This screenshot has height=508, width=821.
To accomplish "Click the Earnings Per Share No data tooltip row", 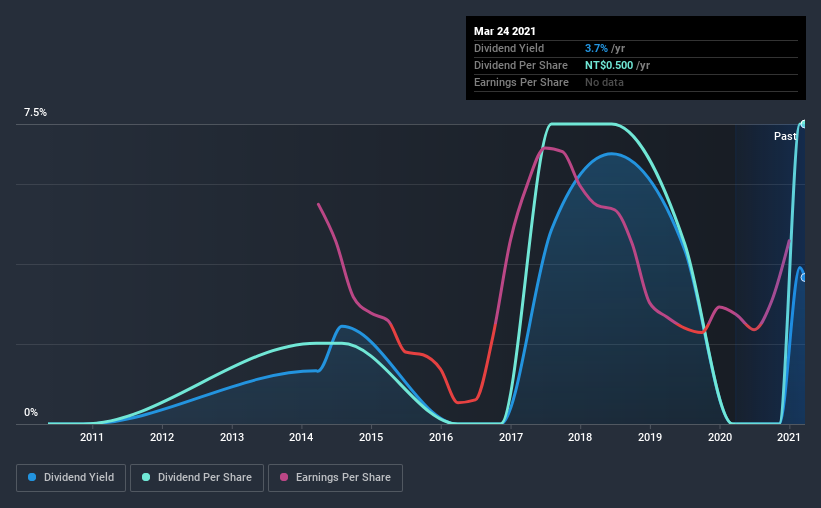I will click(x=636, y=82).
